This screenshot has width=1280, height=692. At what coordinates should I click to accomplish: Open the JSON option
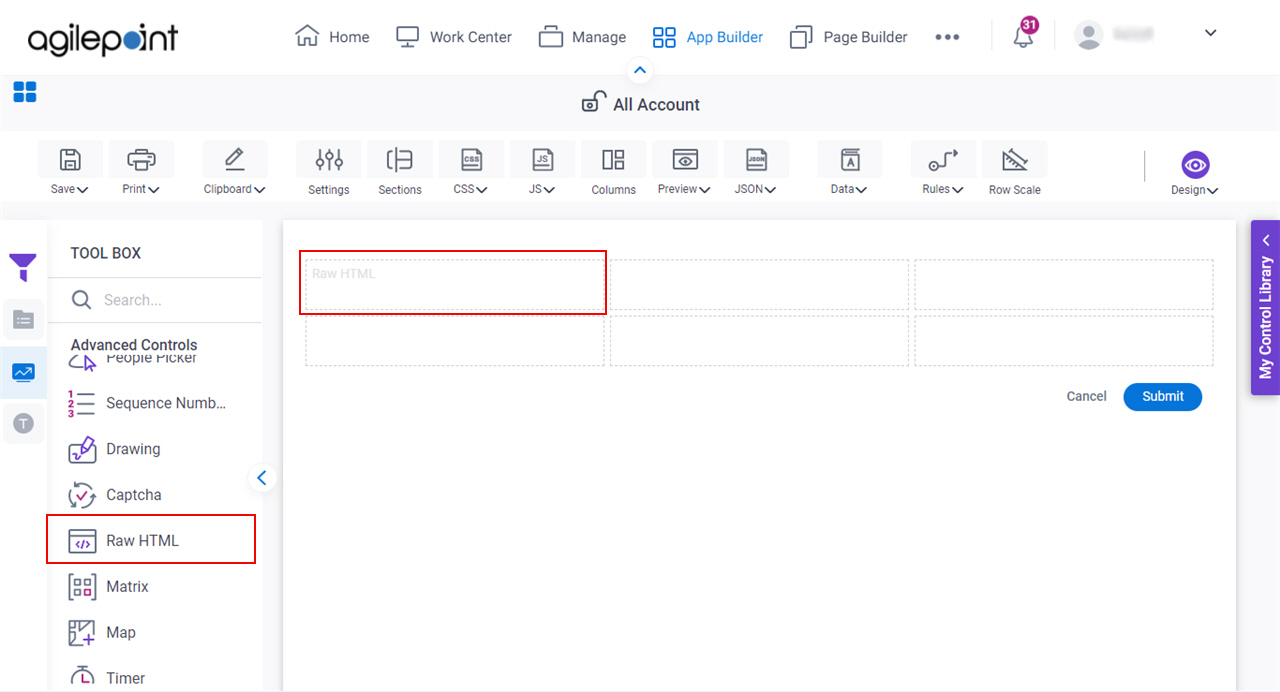point(756,168)
